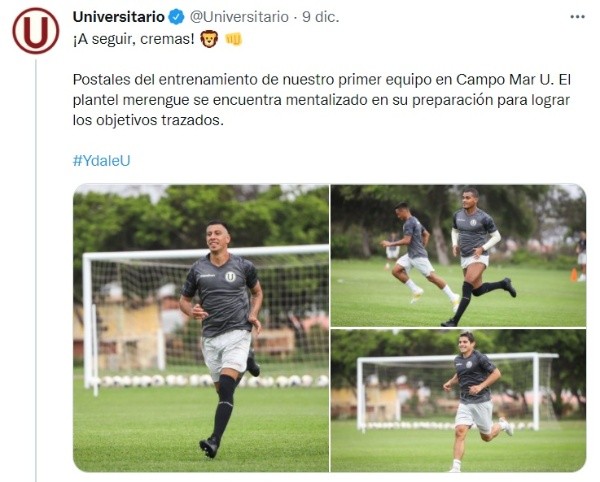
Task: Open the Universitario display name link
Action: tap(119, 17)
